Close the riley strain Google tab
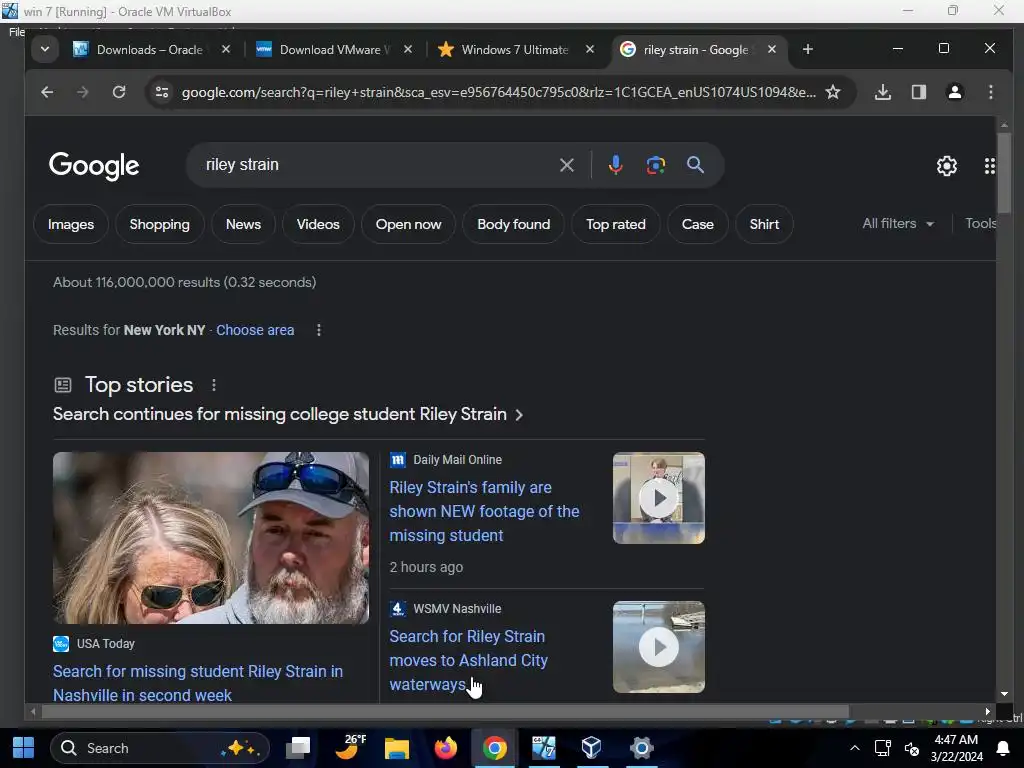 click(772, 50)
